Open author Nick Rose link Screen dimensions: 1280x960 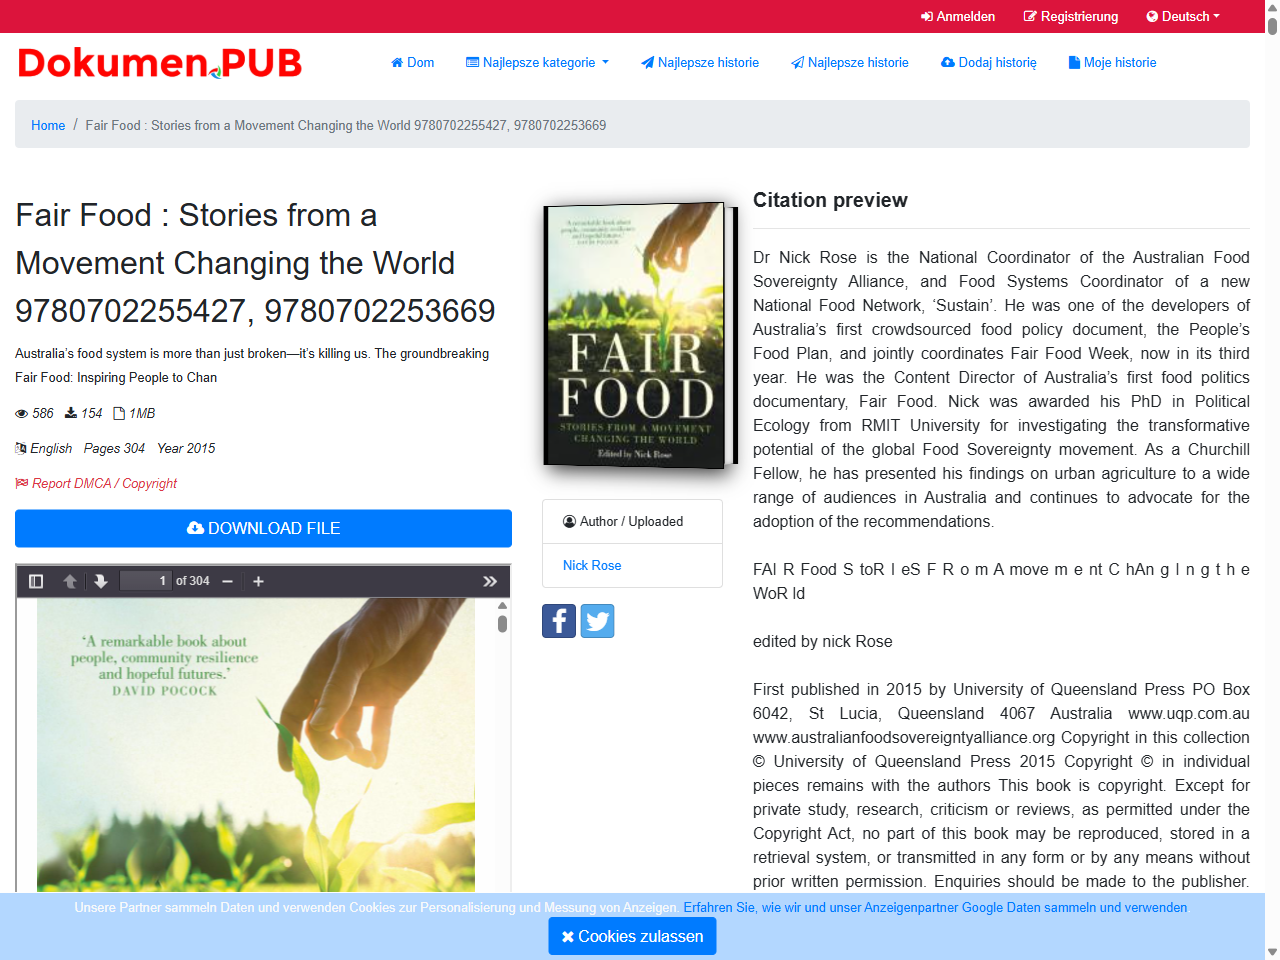pyautogui.click(x=592, y=565)
